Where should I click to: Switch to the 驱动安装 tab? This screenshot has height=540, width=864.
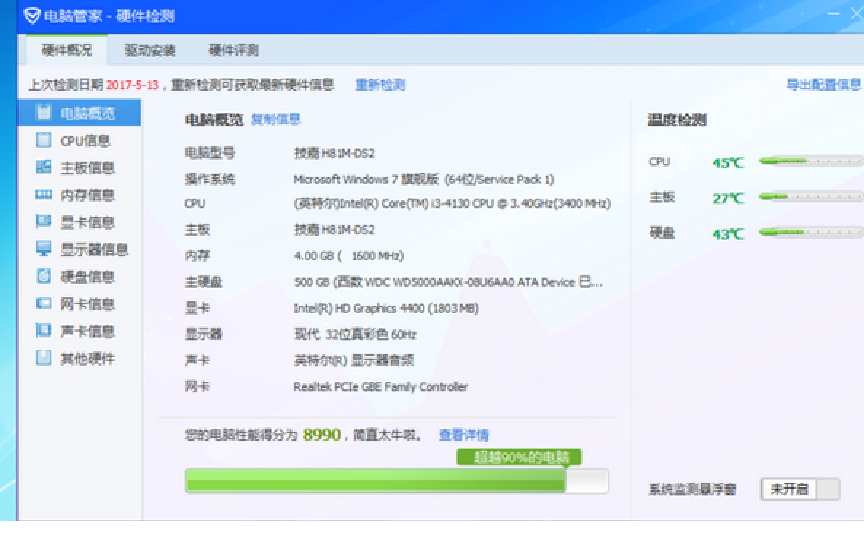click(x=150, y=50)
